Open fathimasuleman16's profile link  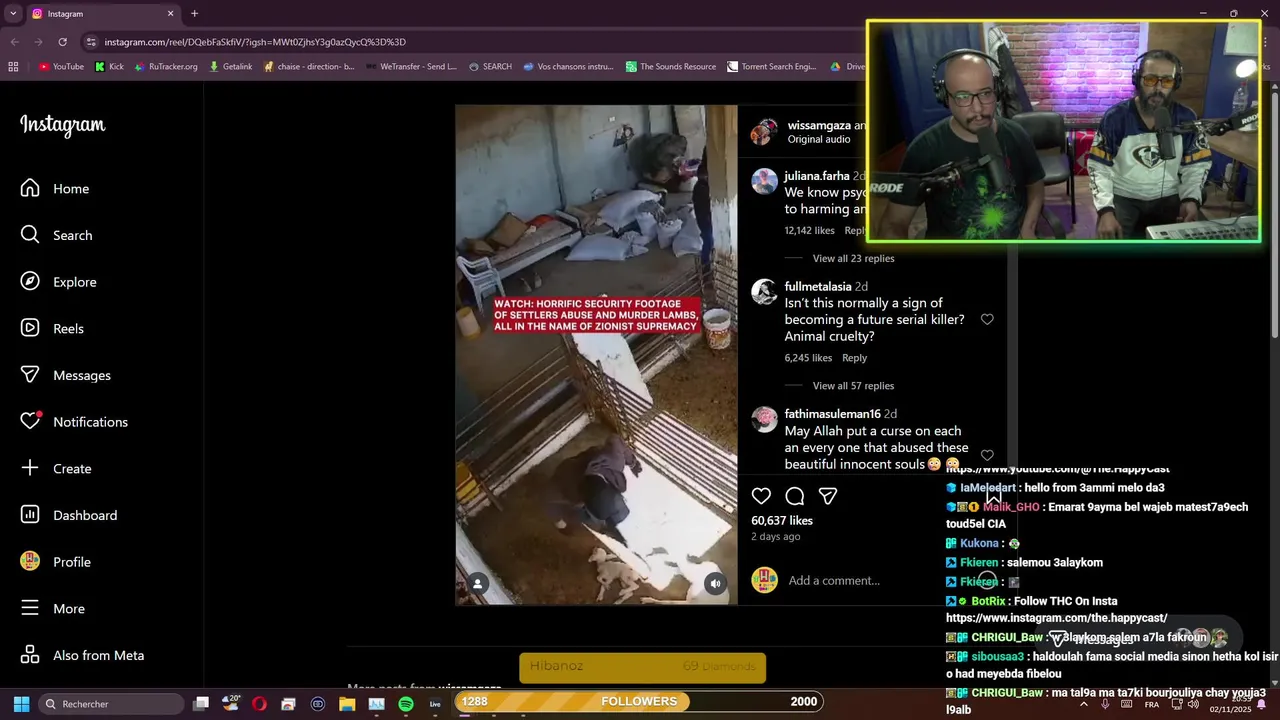pos(832,414)
